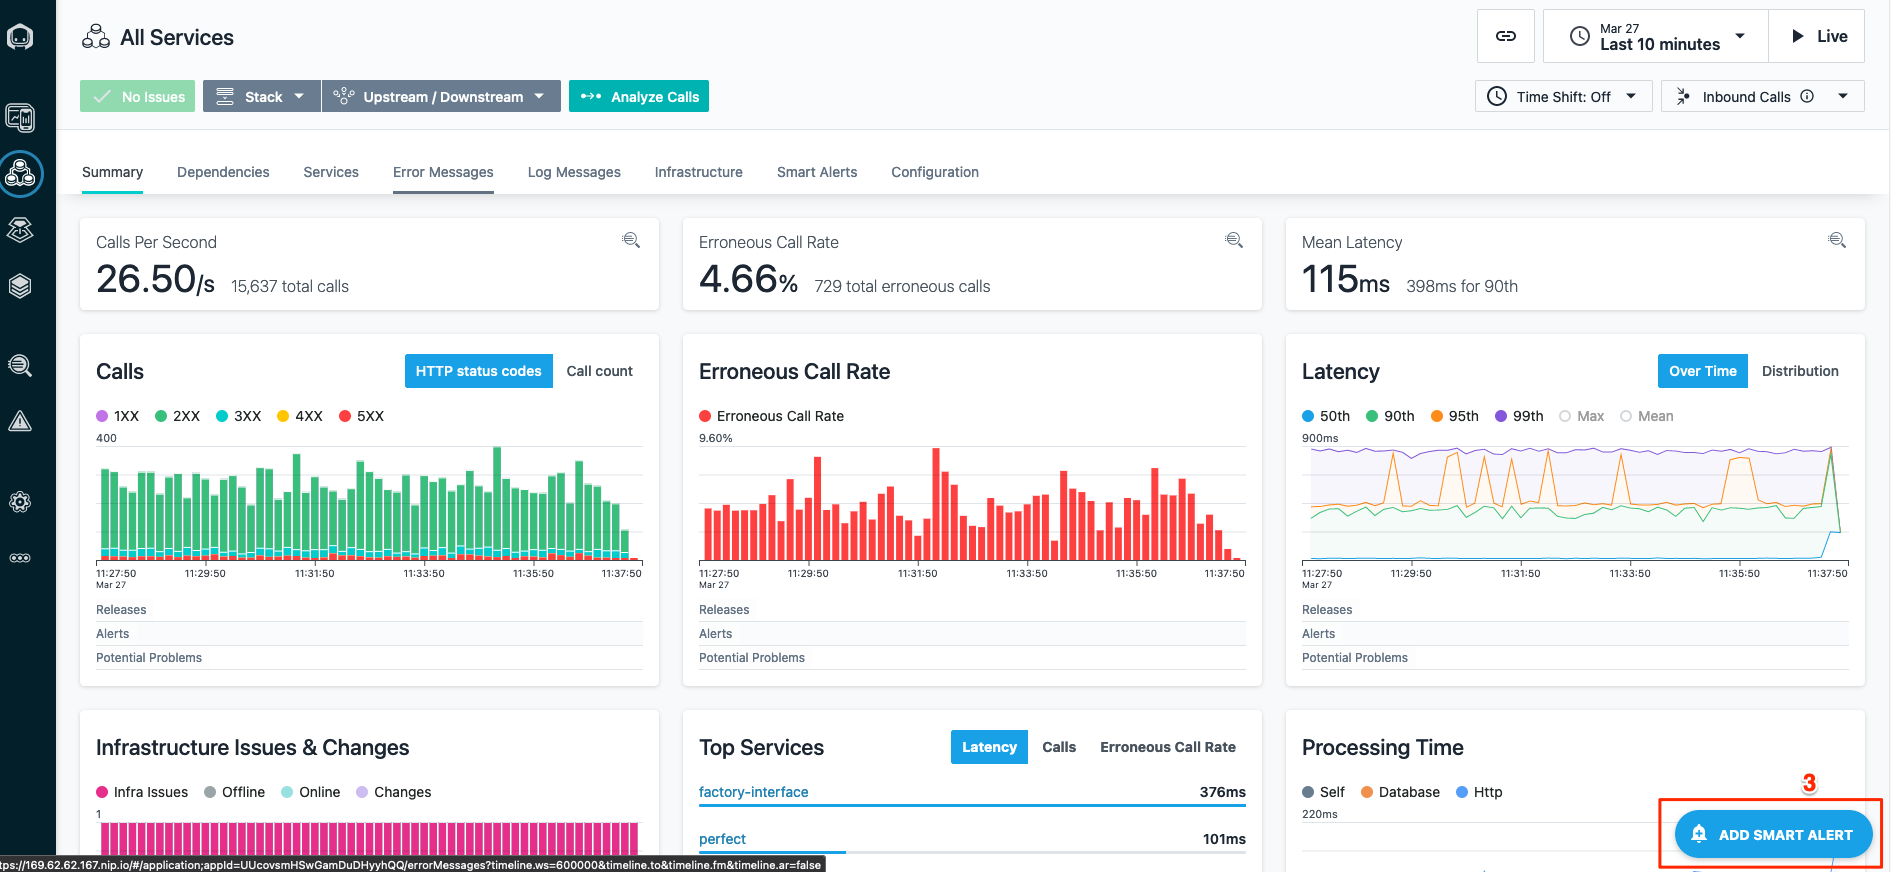Screen dimensions: 1891x872
Task: Enable the Max latency series
Action: 1582,416
